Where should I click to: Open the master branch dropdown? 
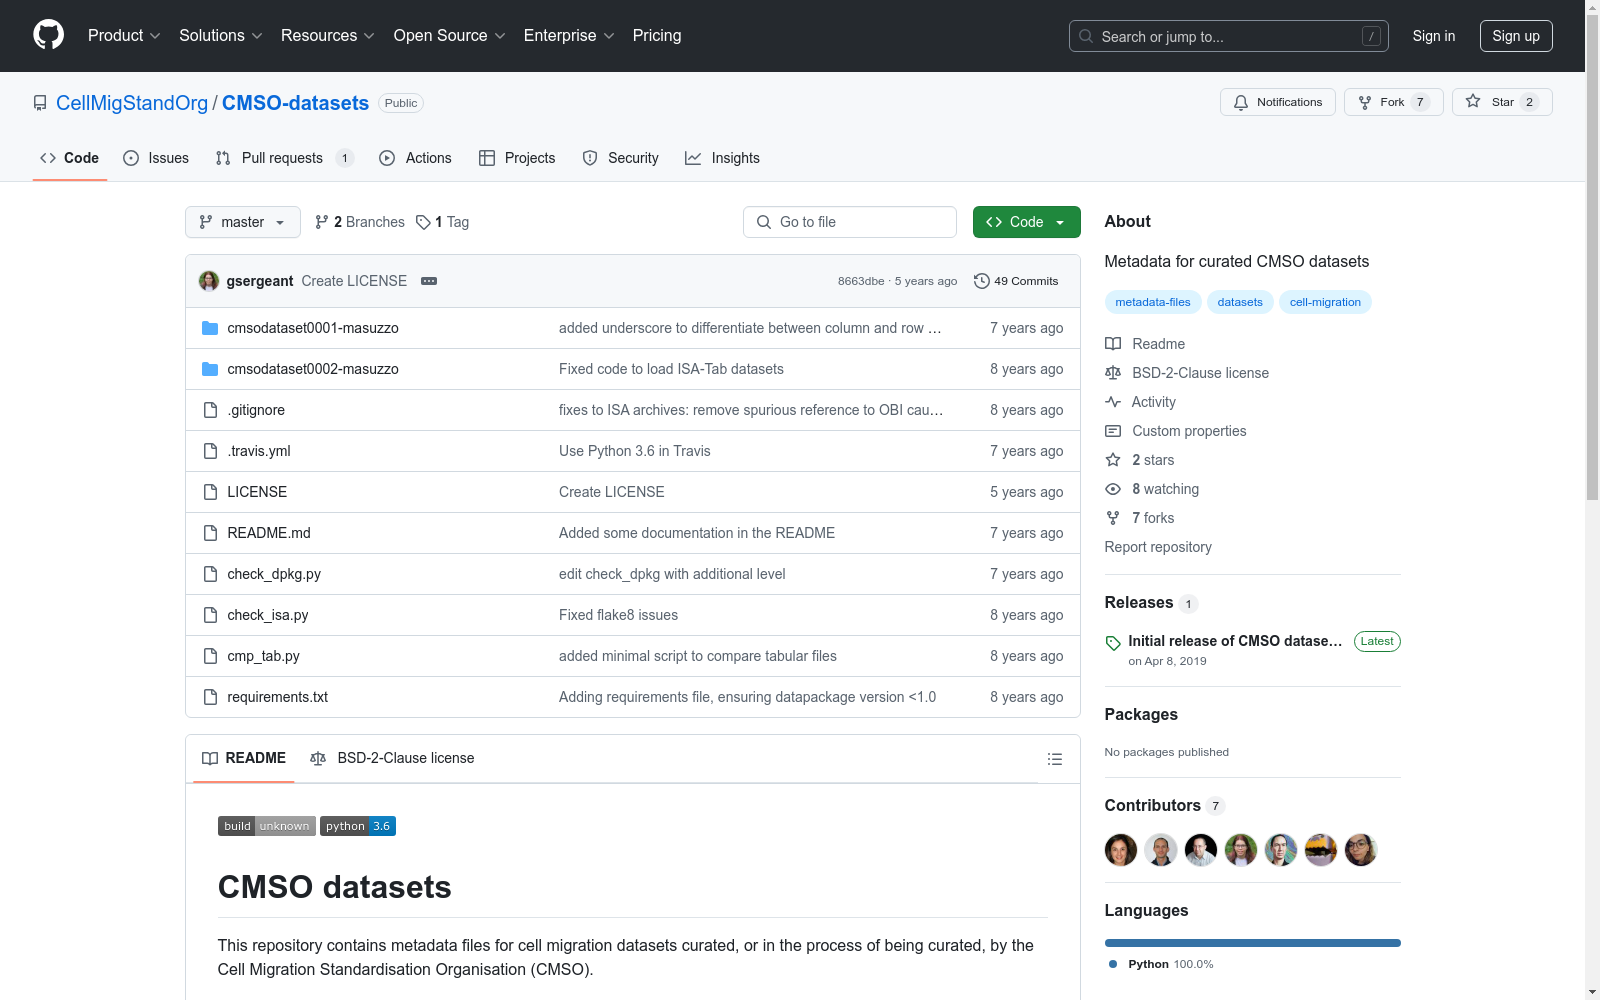click(243, 222)
